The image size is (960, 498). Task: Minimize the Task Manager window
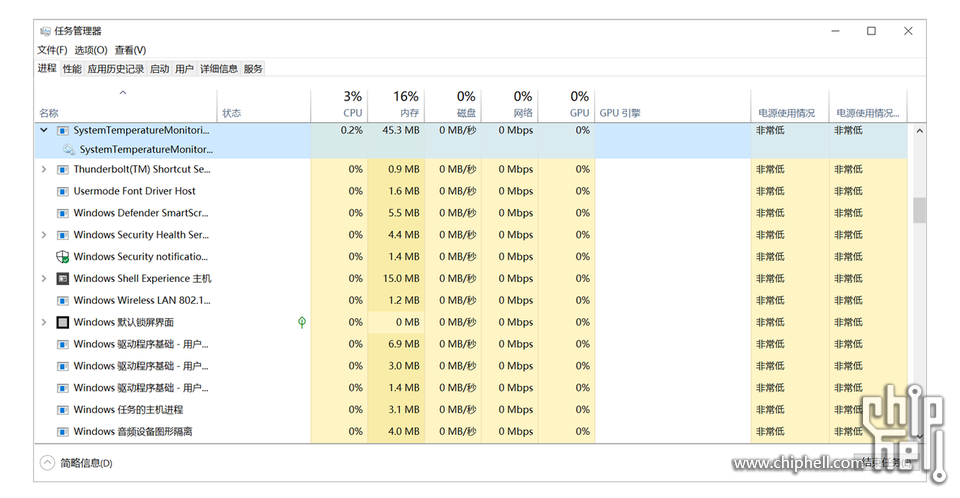pyautogui.click(x=835, y=31)
